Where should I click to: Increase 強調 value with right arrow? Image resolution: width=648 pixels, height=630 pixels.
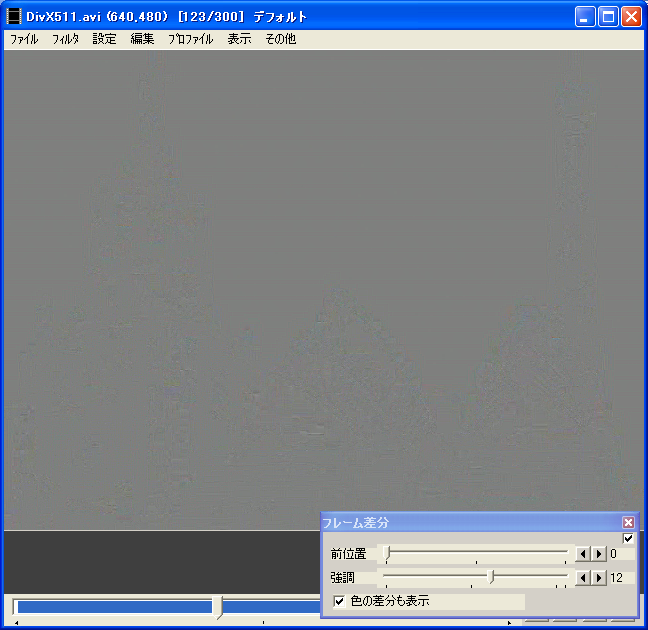point(598,577)
